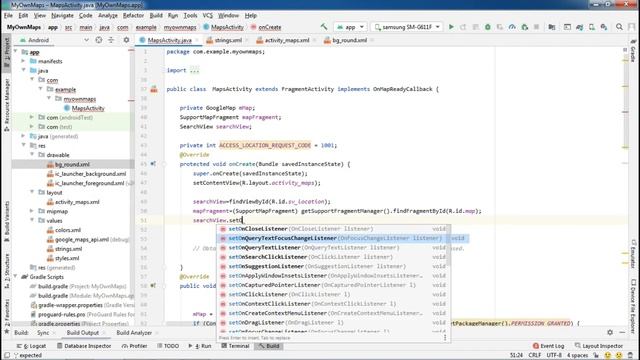Select setOnSearchClickListener completion suggestion
This screenshot has height=360, width=640.
pyautogui.click(x=333, y=257)
